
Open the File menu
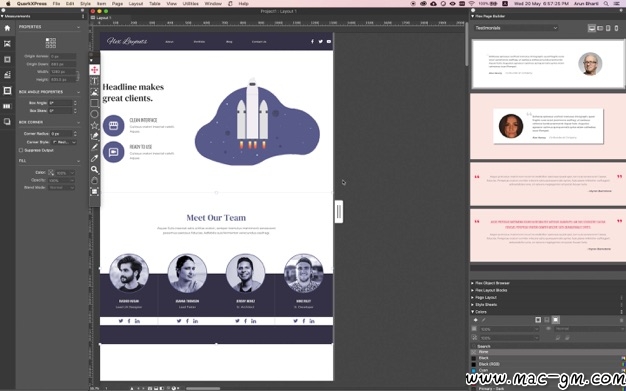click(x=56, y=4)
